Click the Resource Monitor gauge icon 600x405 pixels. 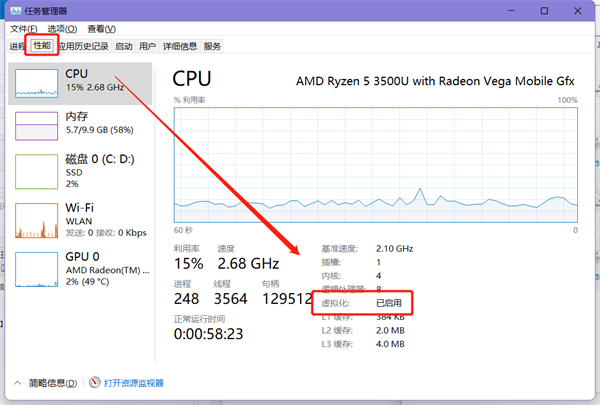pos(95,383)
